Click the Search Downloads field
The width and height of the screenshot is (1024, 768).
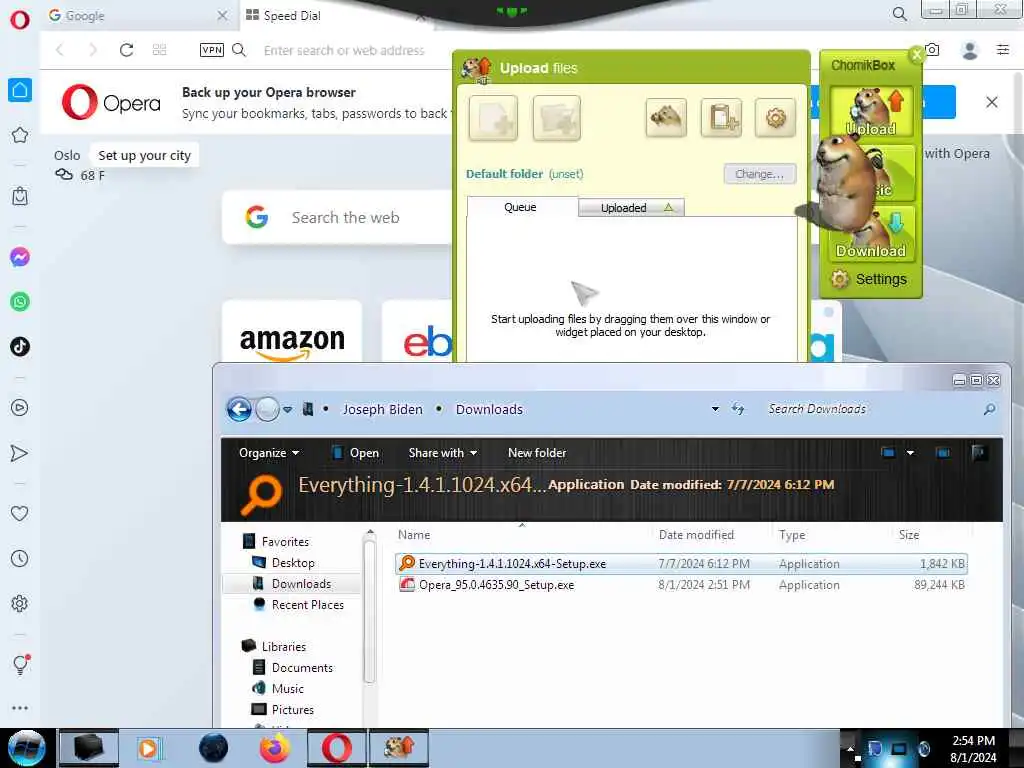[871, 409]
